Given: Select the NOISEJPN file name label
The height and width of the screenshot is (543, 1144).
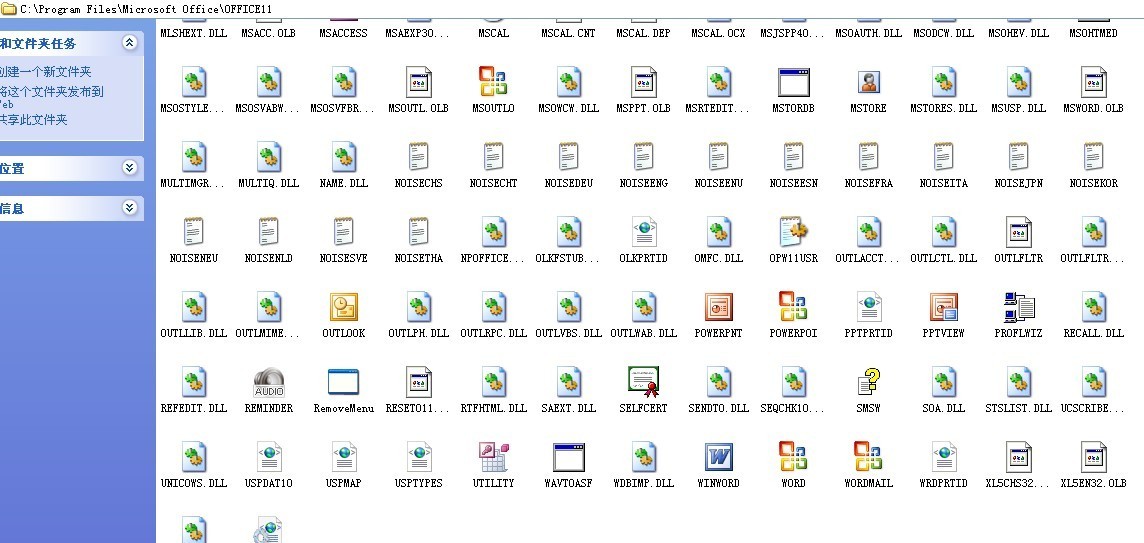Looking at the screenshot, I should point(1019,183).
